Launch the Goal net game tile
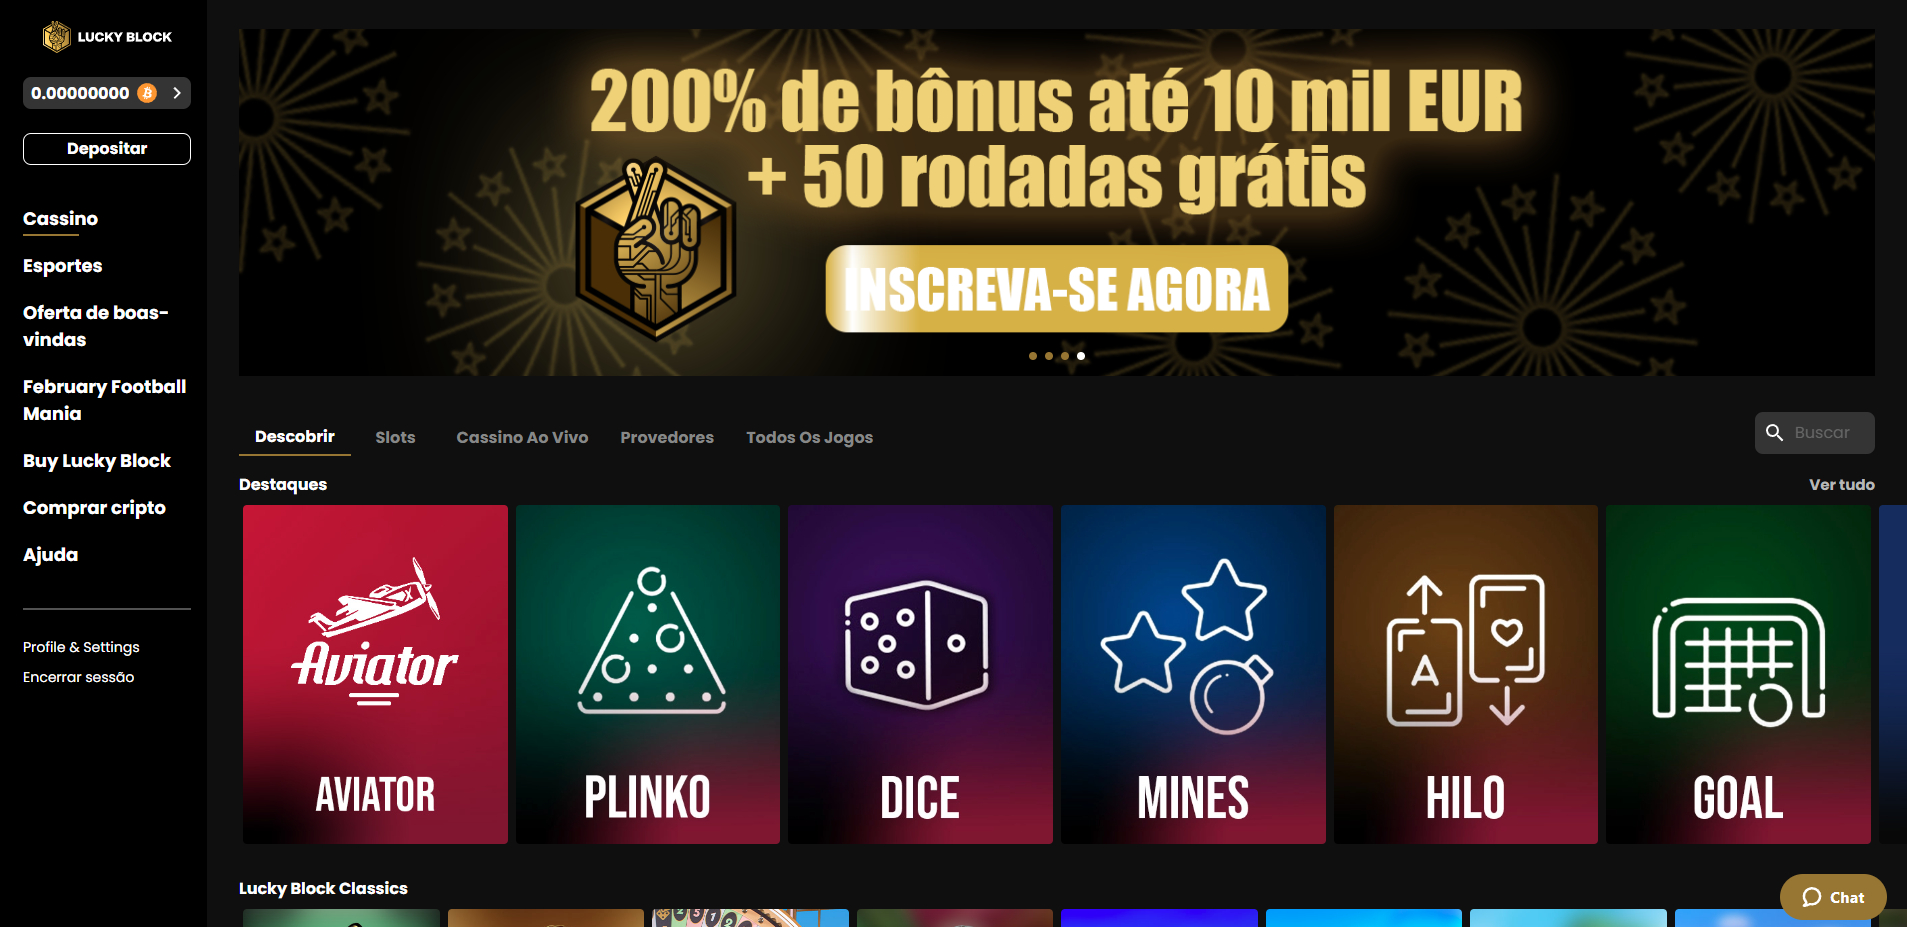The image size is (1907, 927). point(1738,674)
